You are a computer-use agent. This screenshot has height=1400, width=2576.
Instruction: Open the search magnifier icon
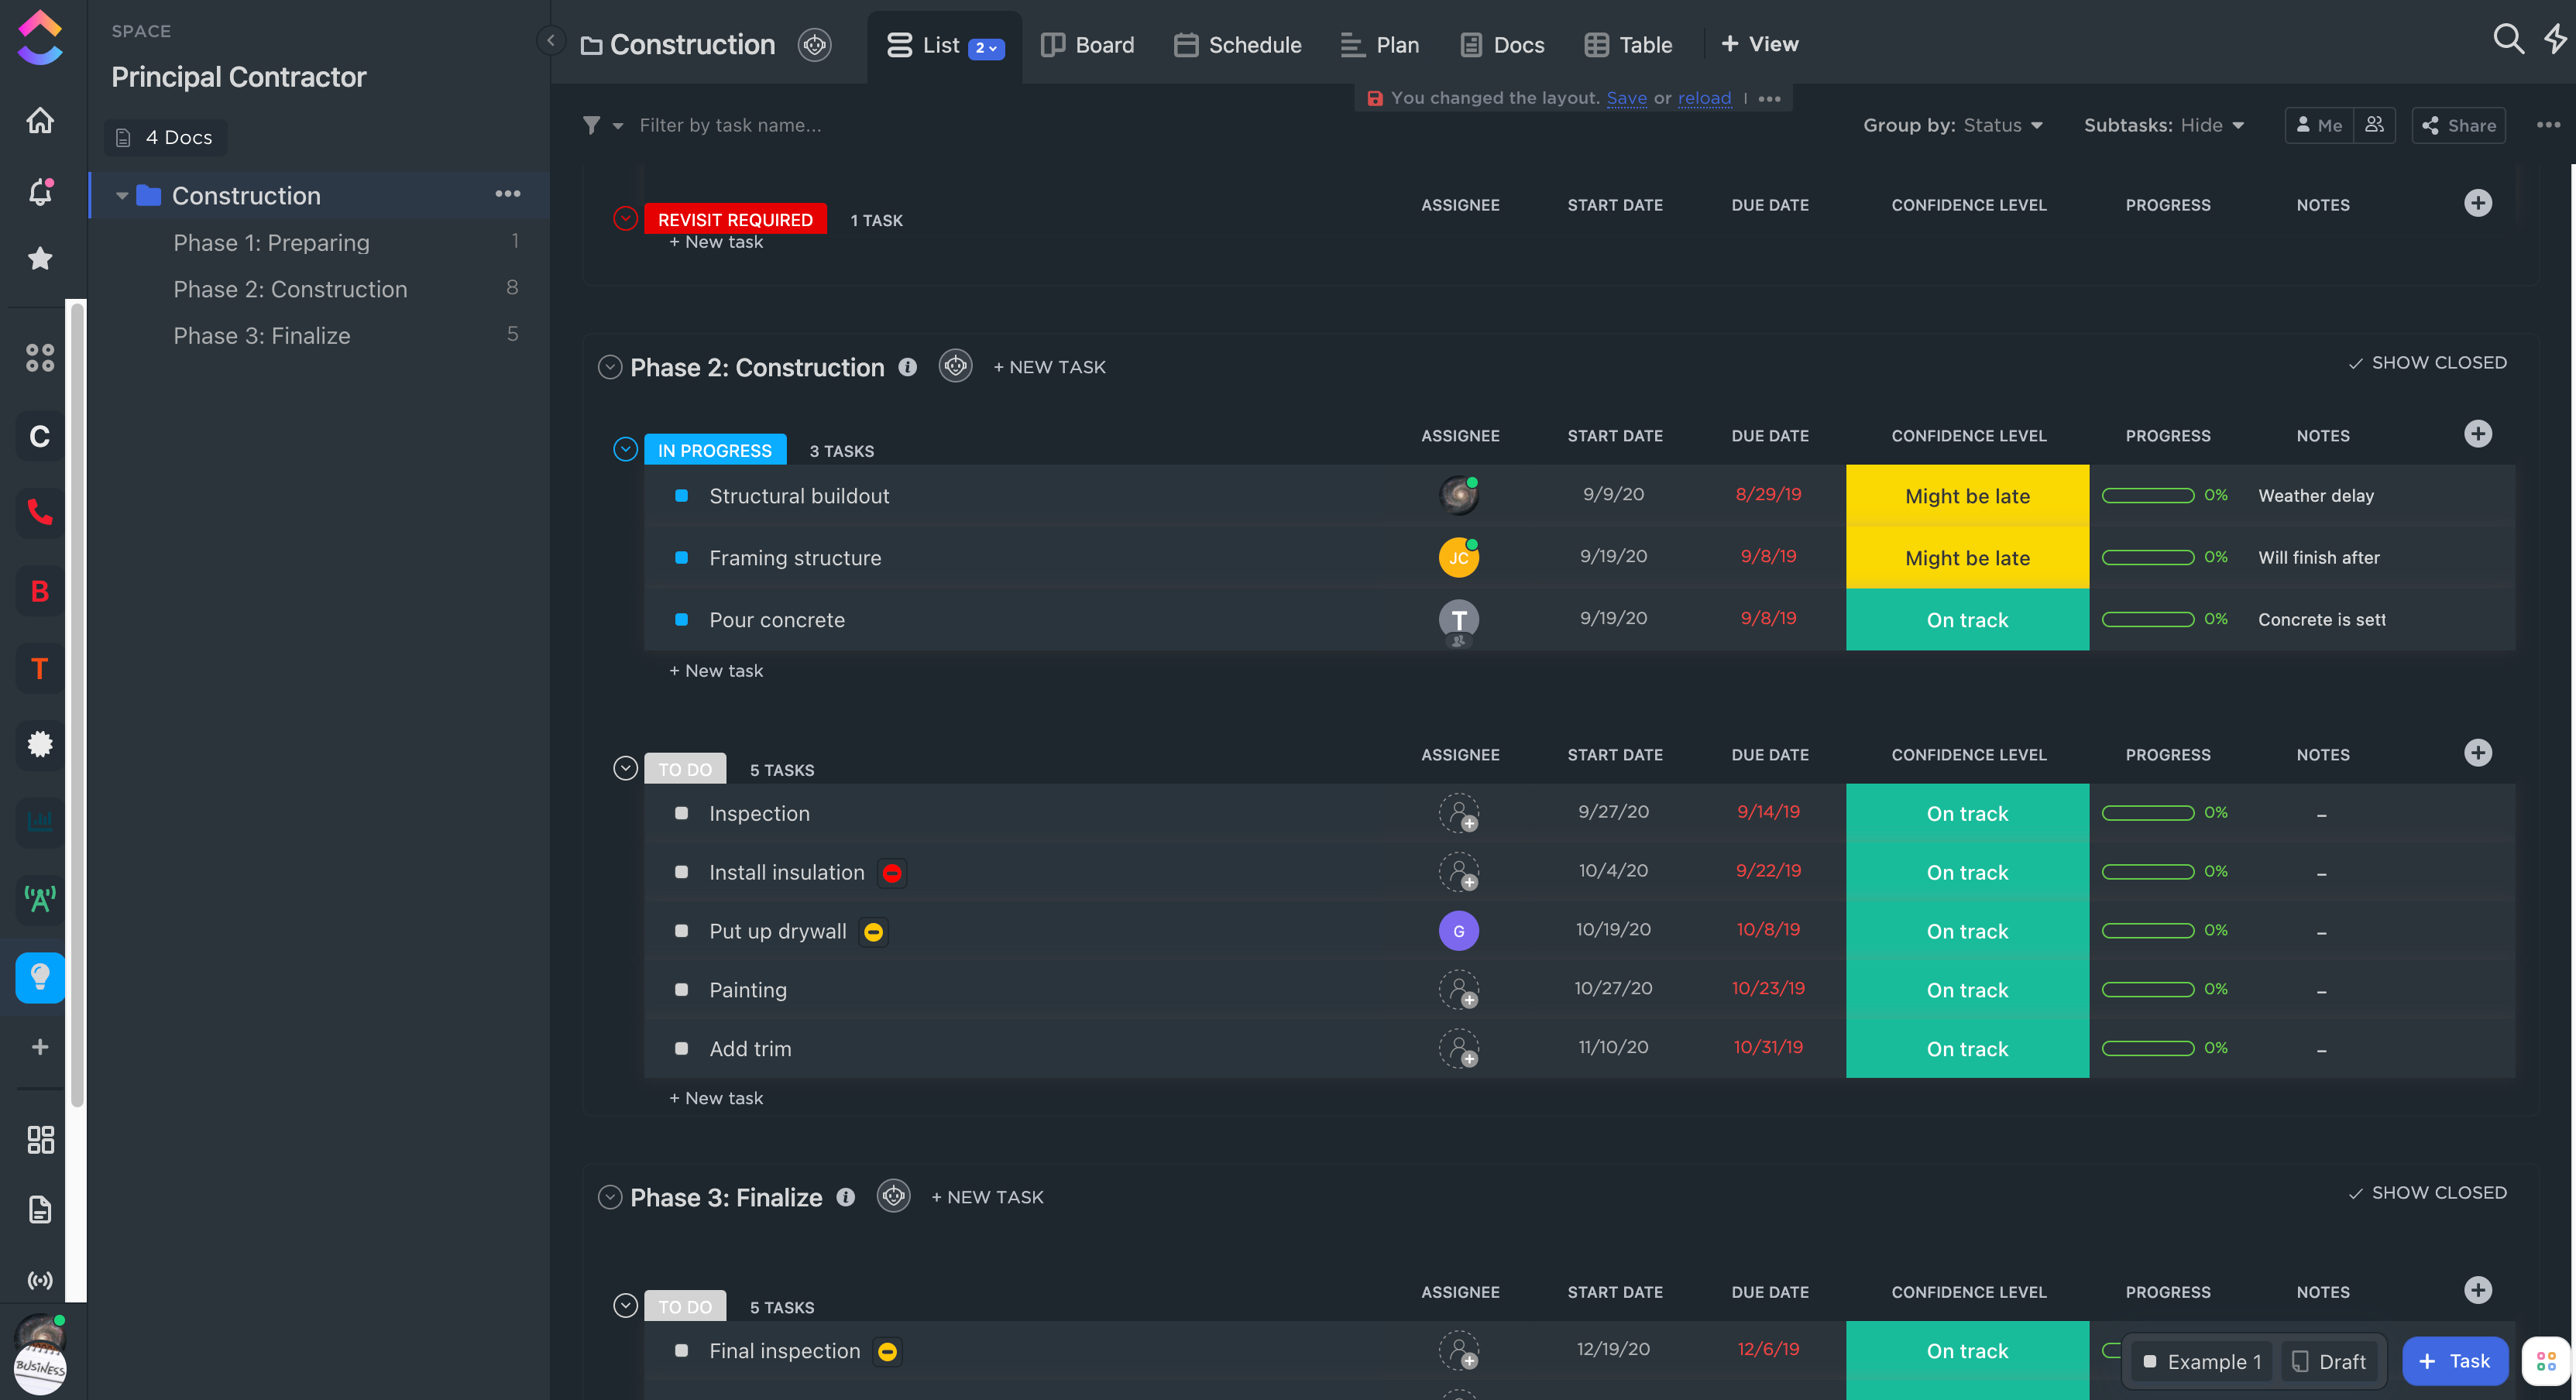tap(2507, 40)
